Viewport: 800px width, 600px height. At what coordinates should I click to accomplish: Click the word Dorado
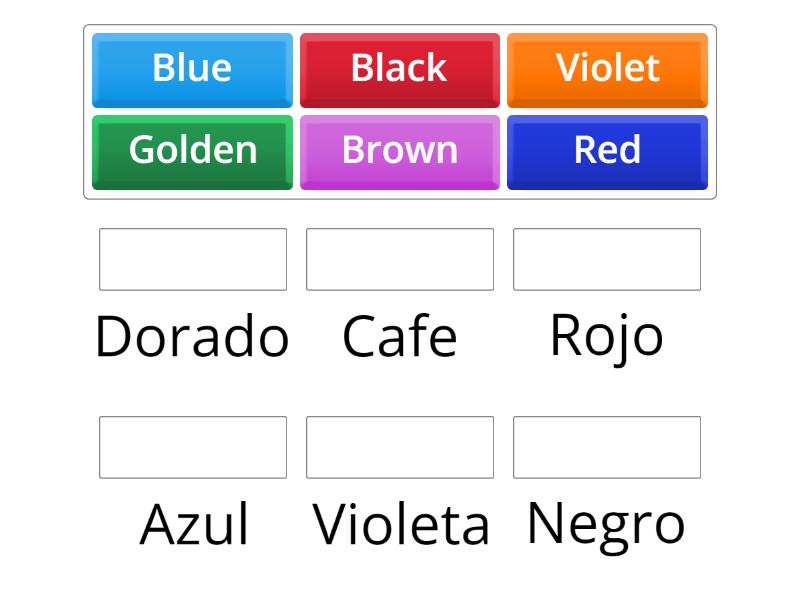[x=192, y=337]
